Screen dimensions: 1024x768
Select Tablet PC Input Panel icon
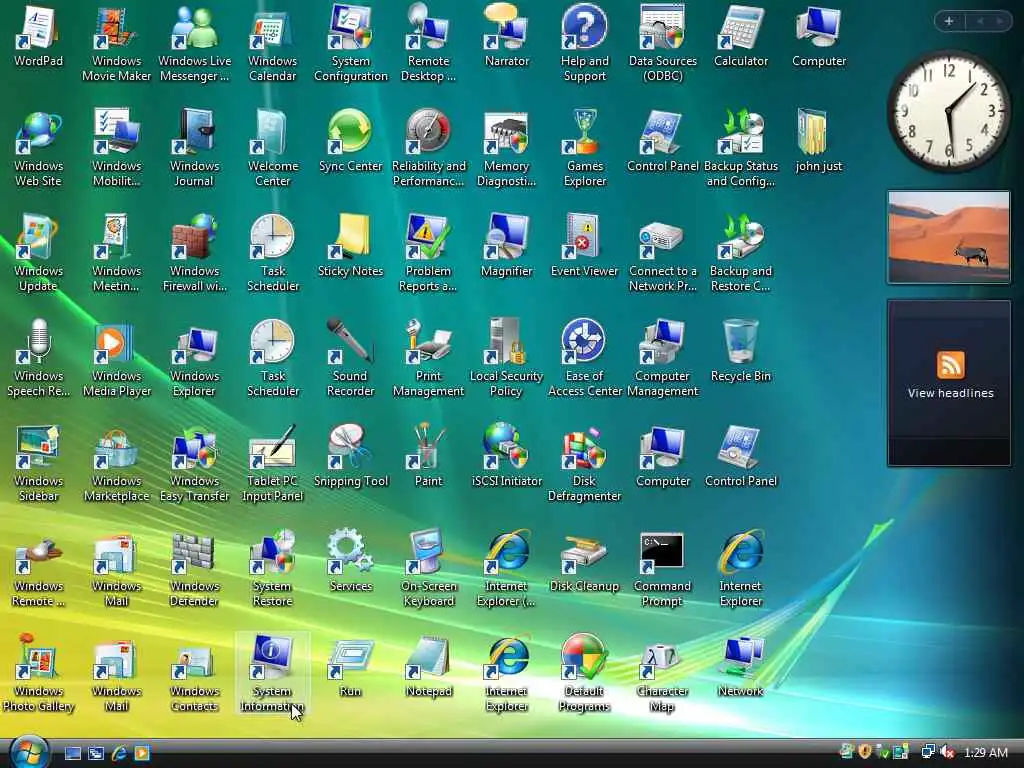[x=272, y=464]
